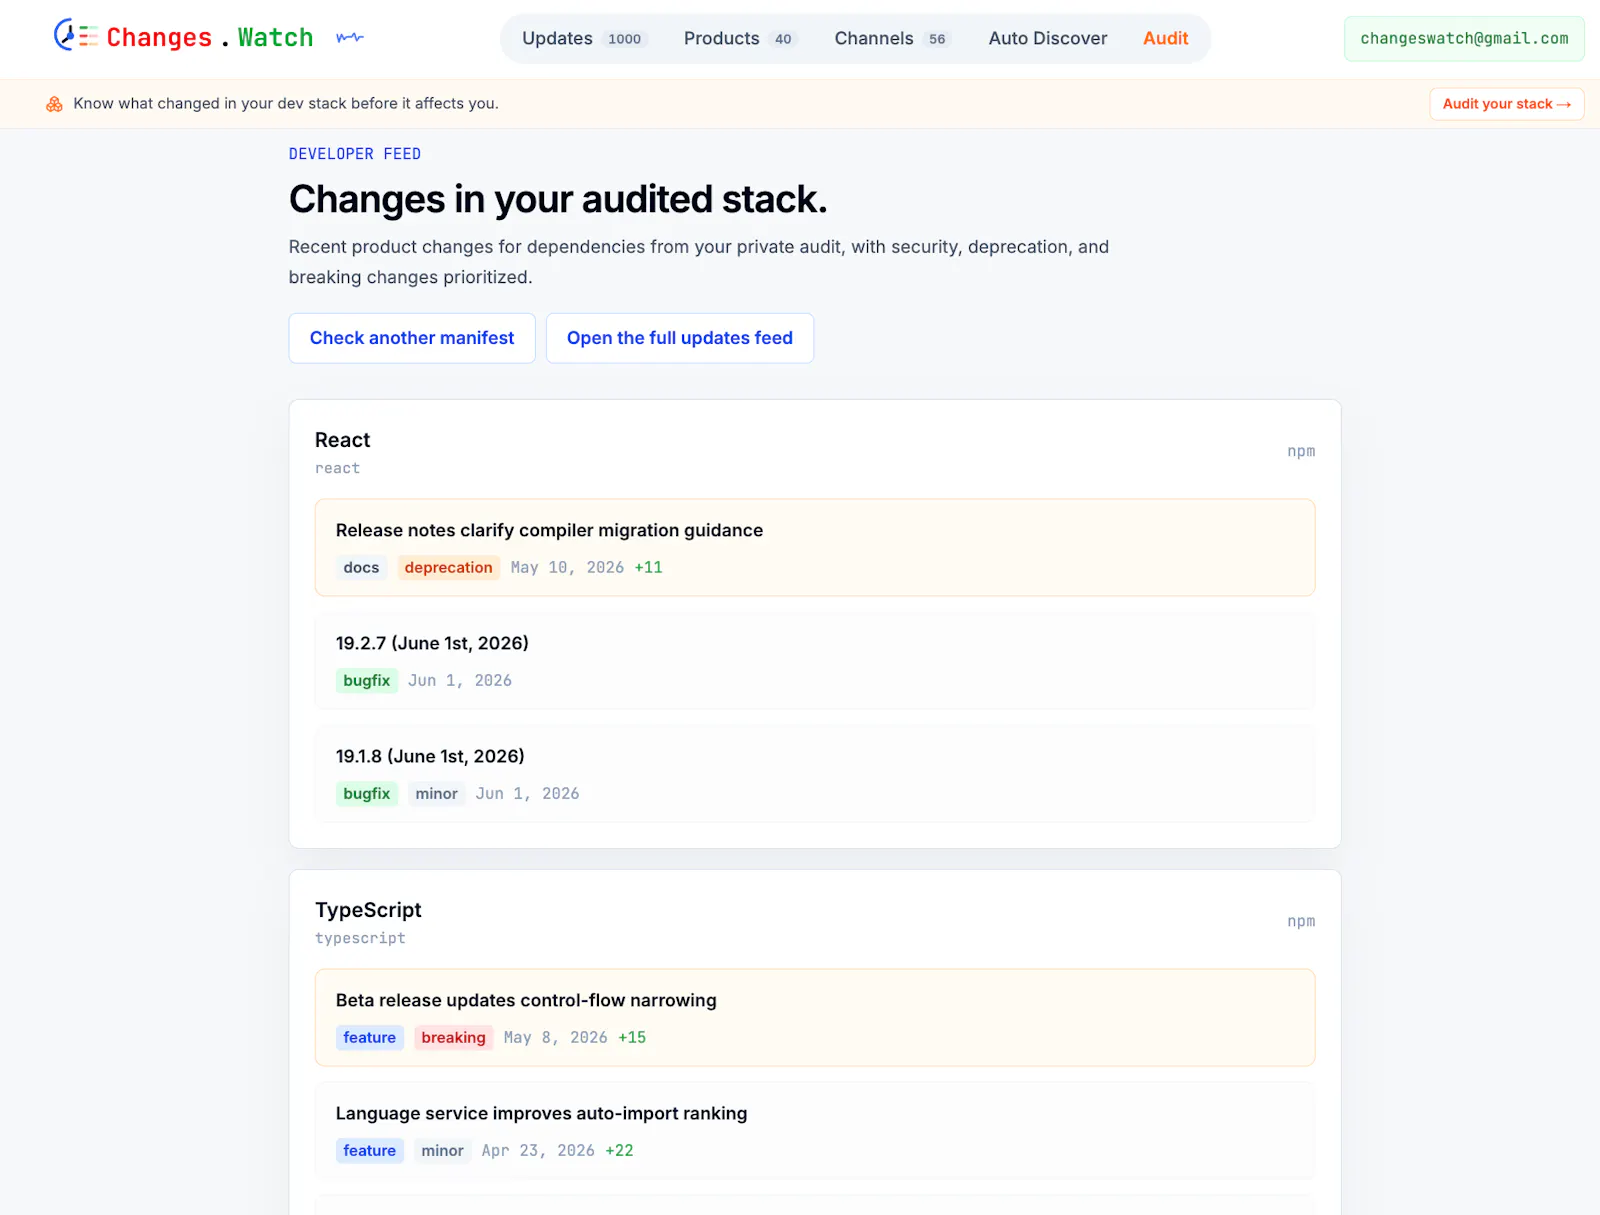Open the TypeScript product heading
The height and width of the screenshot is (1215, 1600).
[368, 910]
